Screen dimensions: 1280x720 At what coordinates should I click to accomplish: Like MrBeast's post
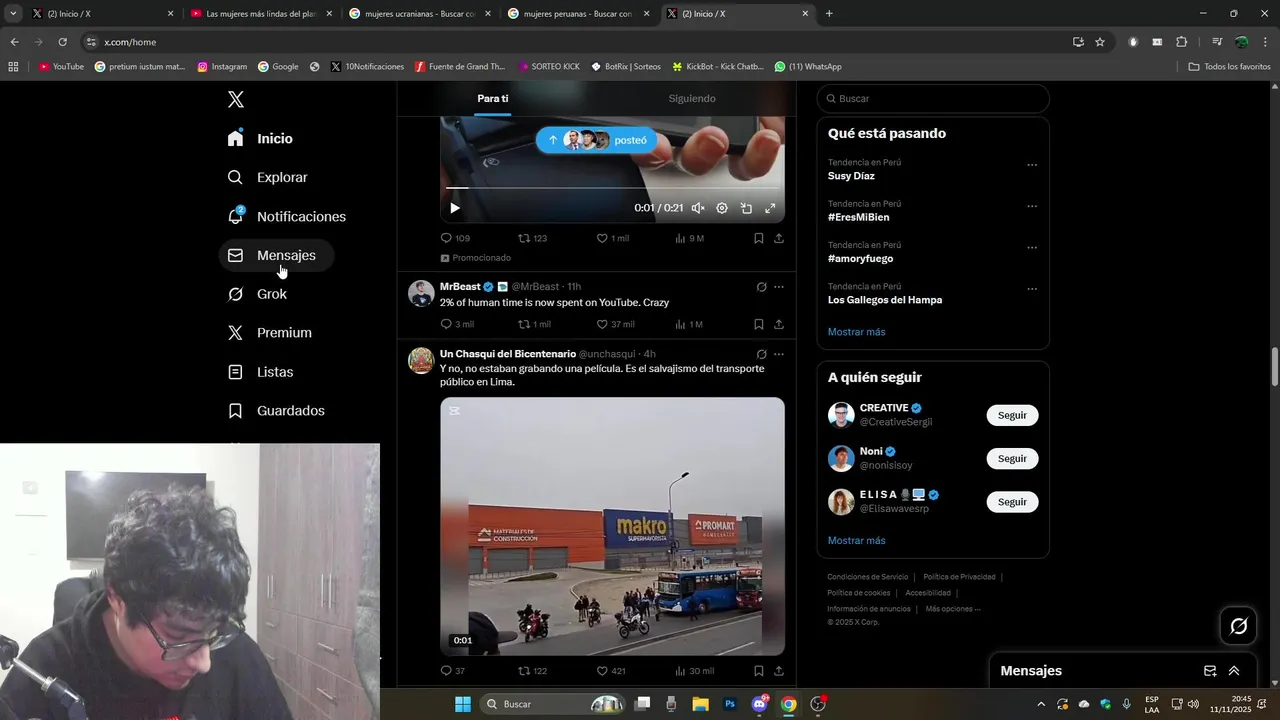click(x=615, y=324)
